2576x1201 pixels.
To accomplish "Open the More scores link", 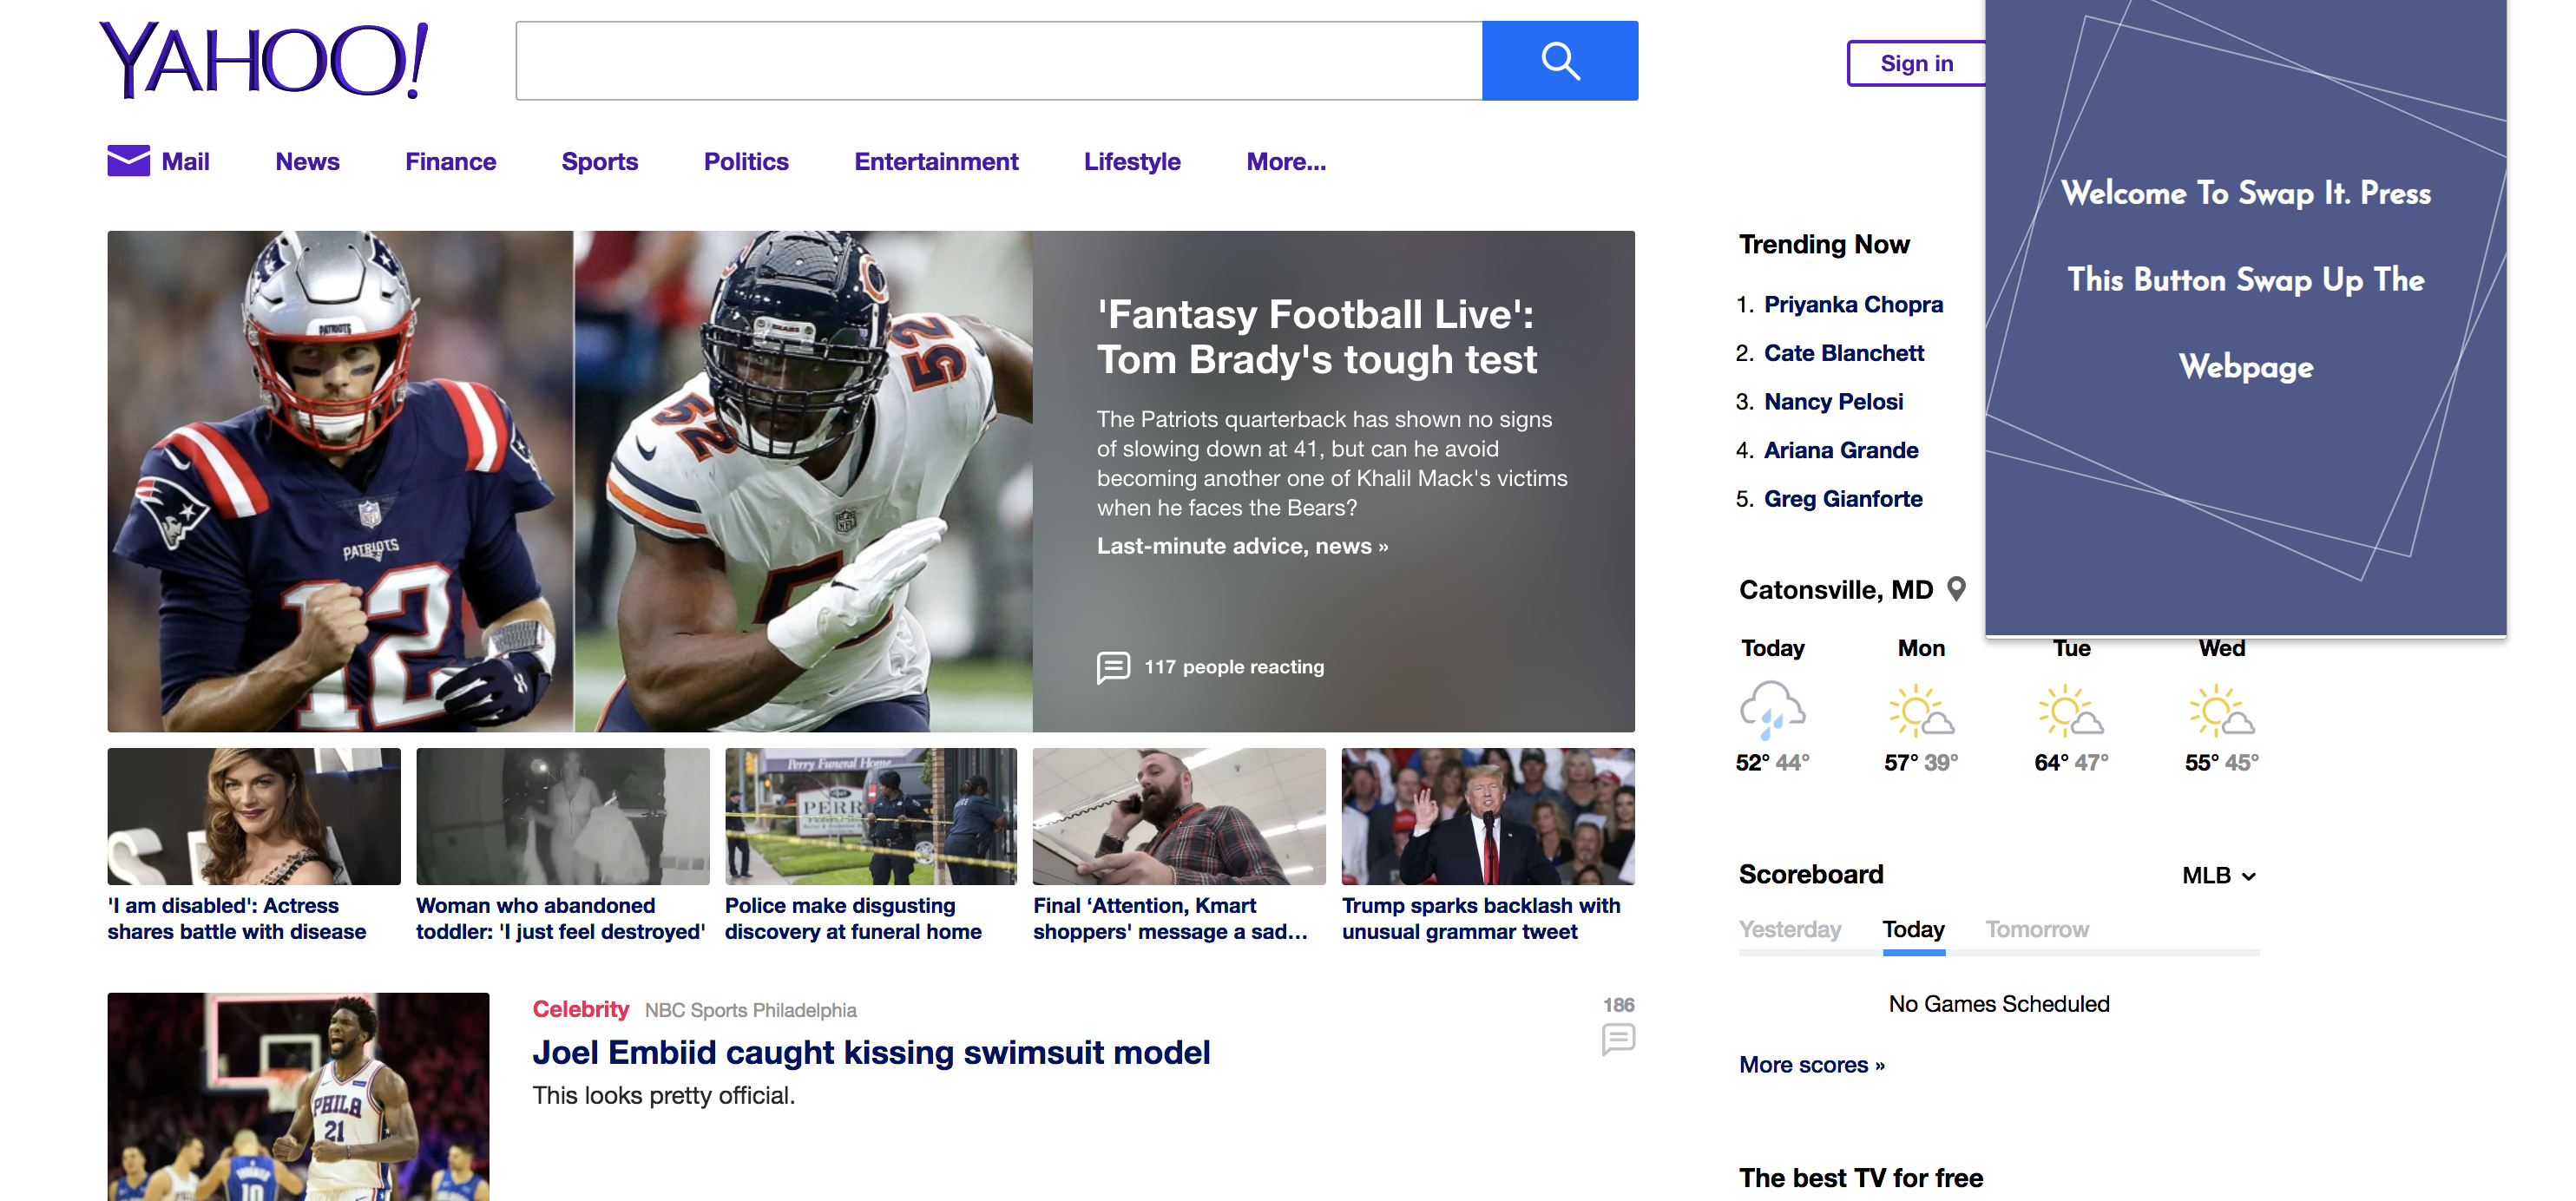I will (x=1811, y=1065).
